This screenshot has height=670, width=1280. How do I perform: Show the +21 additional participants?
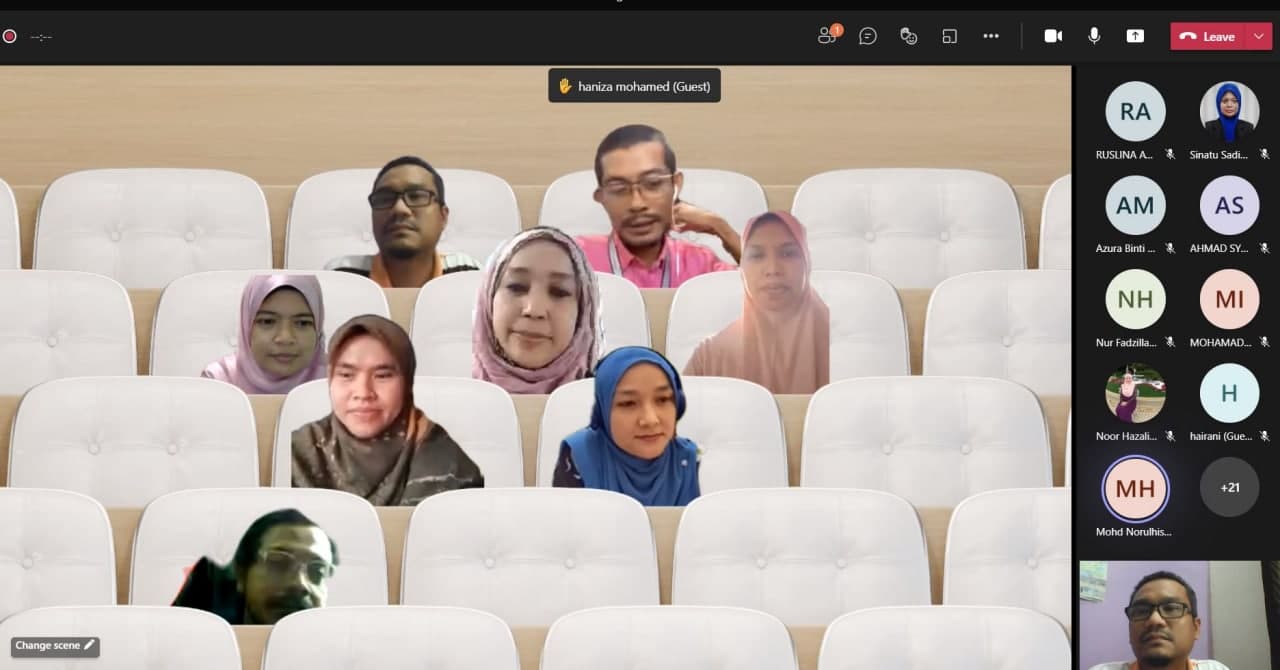click(1229, 487)
